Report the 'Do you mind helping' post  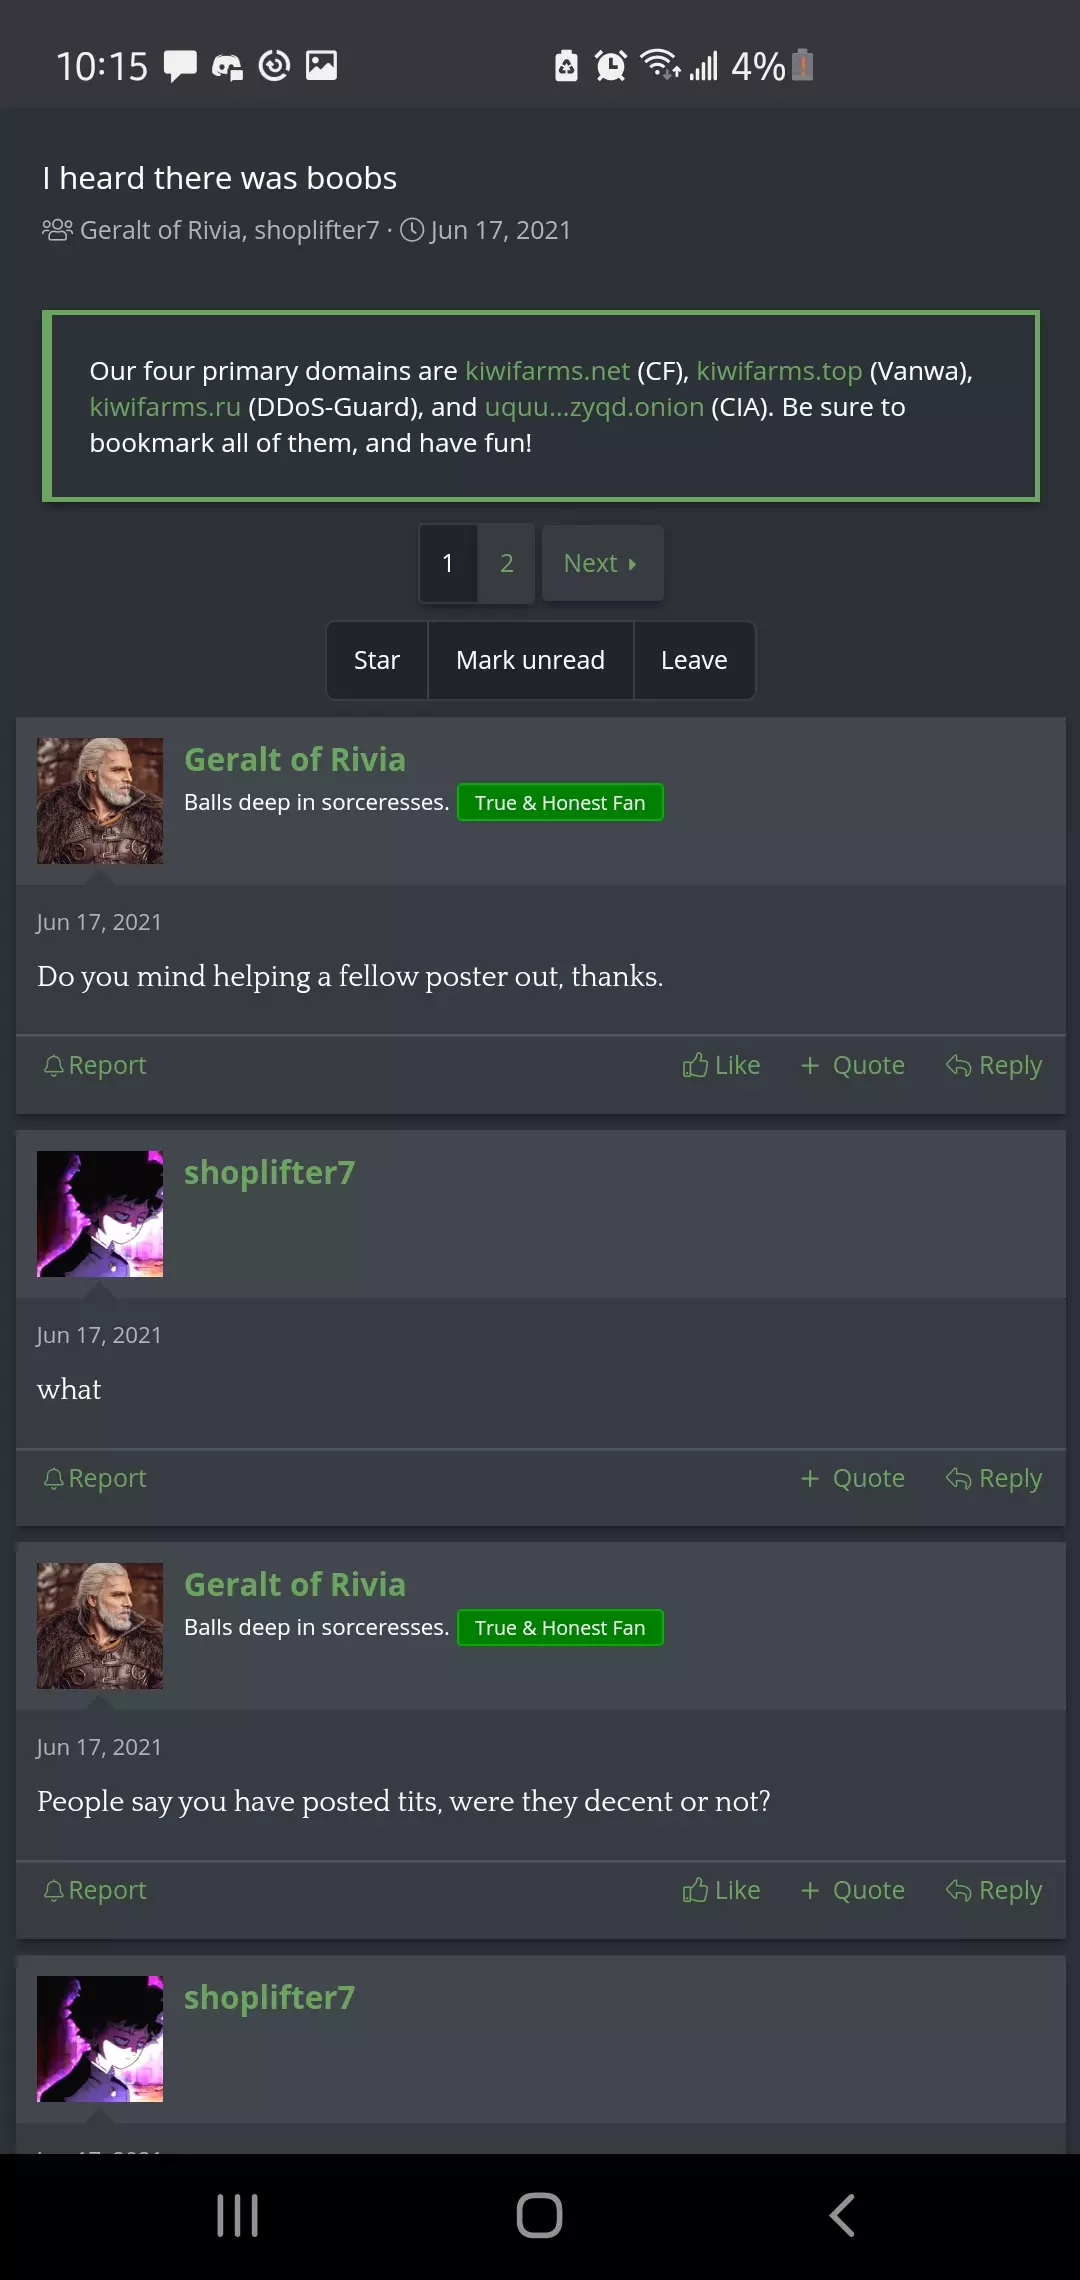click(x=95, y=1065)
